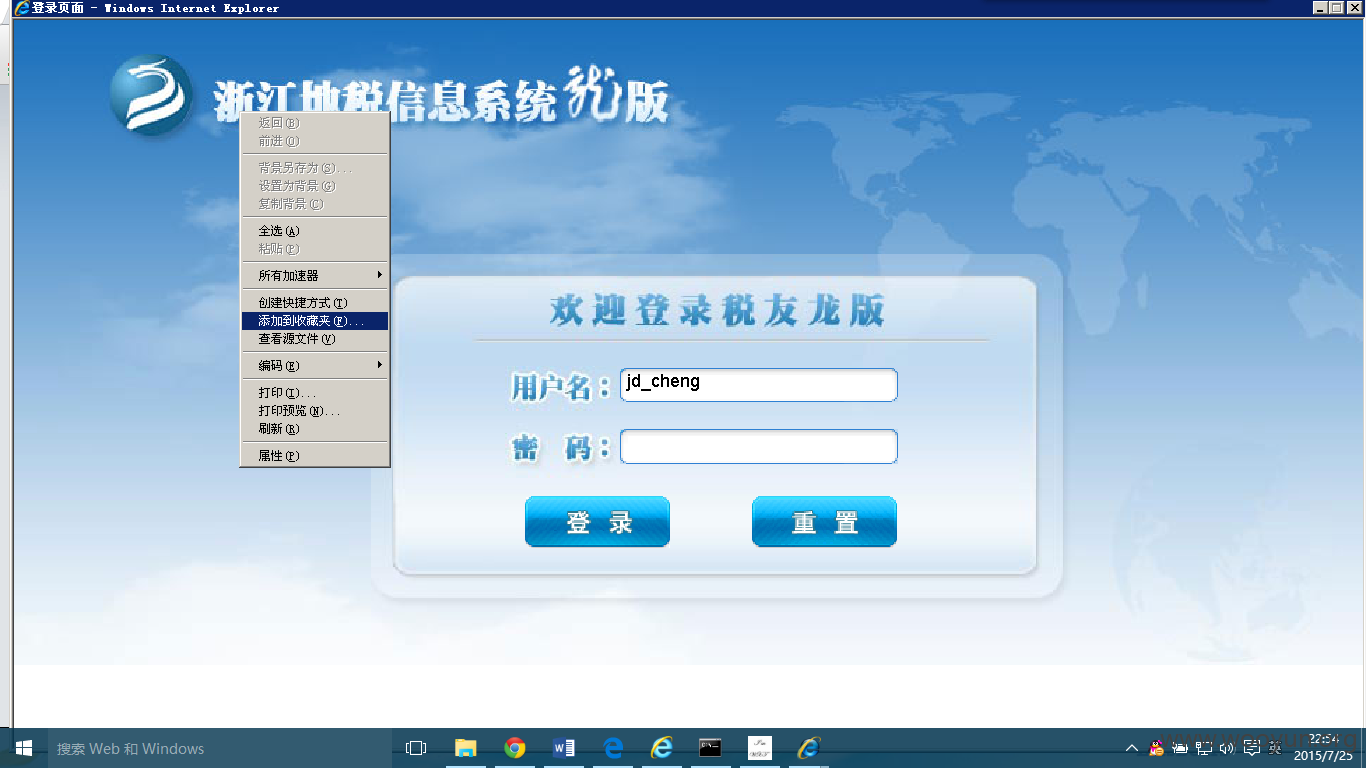Open Command Prompt from taskbar

(711, 748)
